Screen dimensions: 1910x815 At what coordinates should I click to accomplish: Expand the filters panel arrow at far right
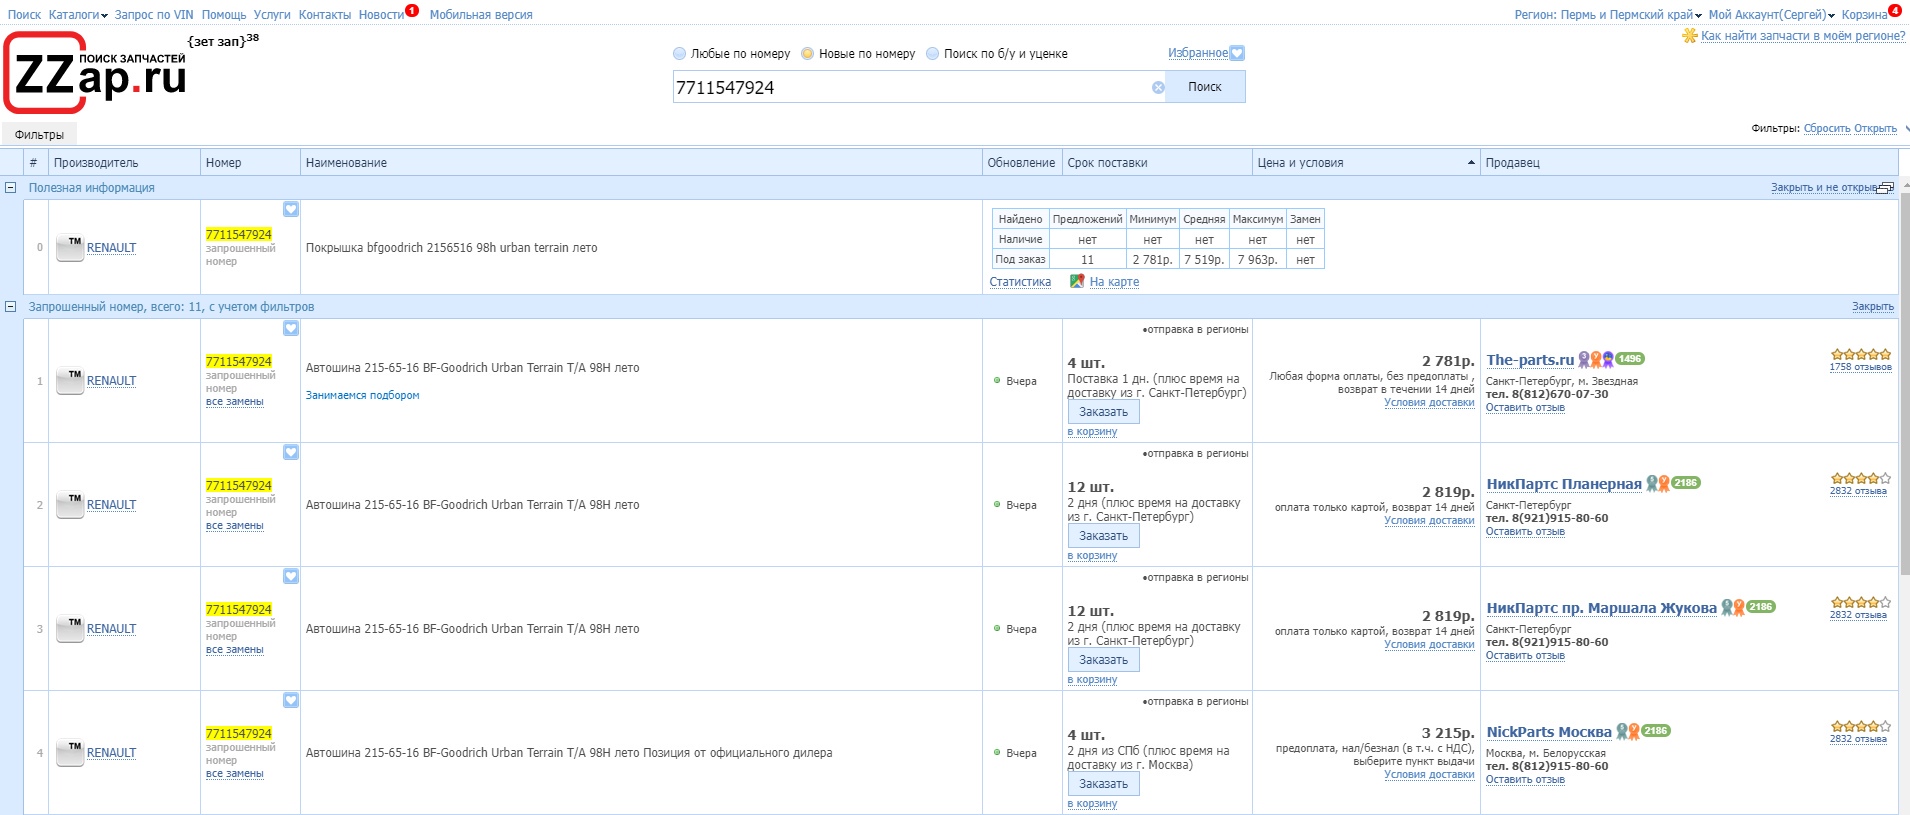[1906, 129]
